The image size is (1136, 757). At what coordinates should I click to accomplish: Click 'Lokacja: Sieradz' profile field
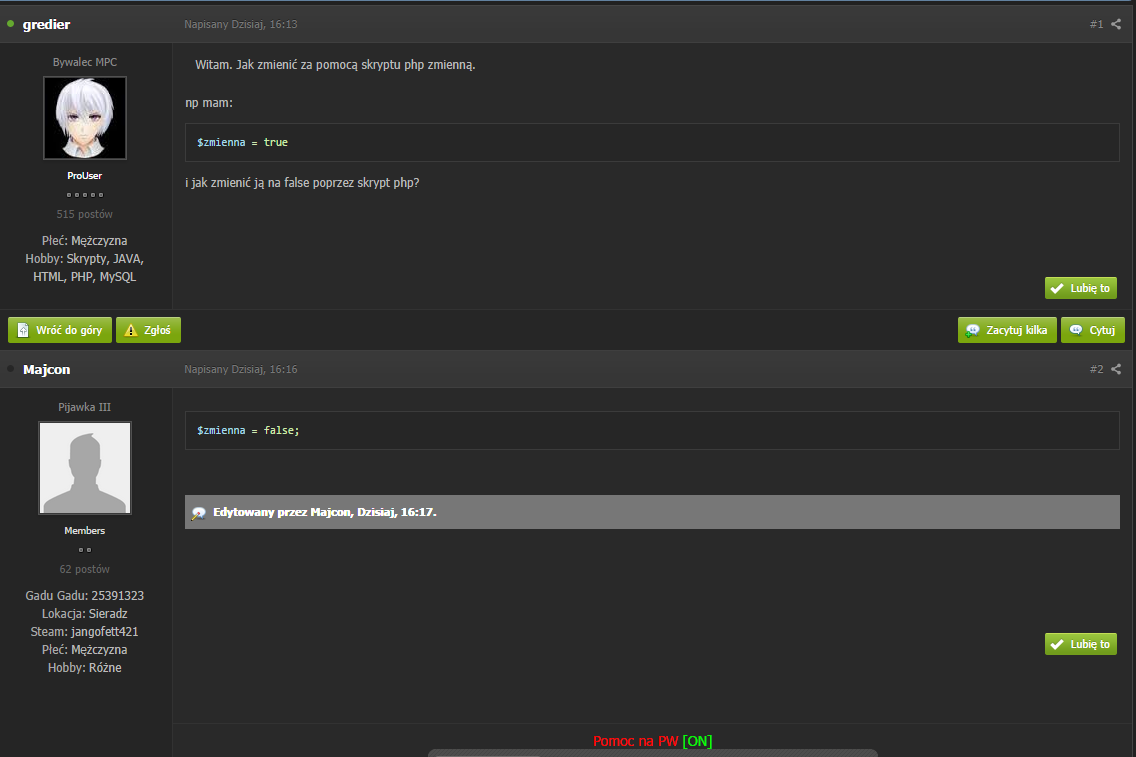point(85,614)
